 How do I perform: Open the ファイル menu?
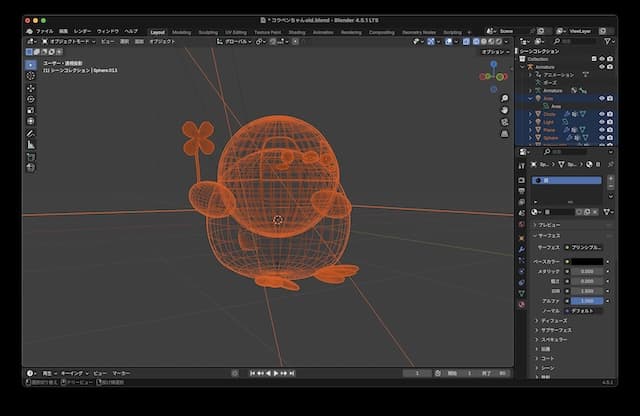(44, 31)
